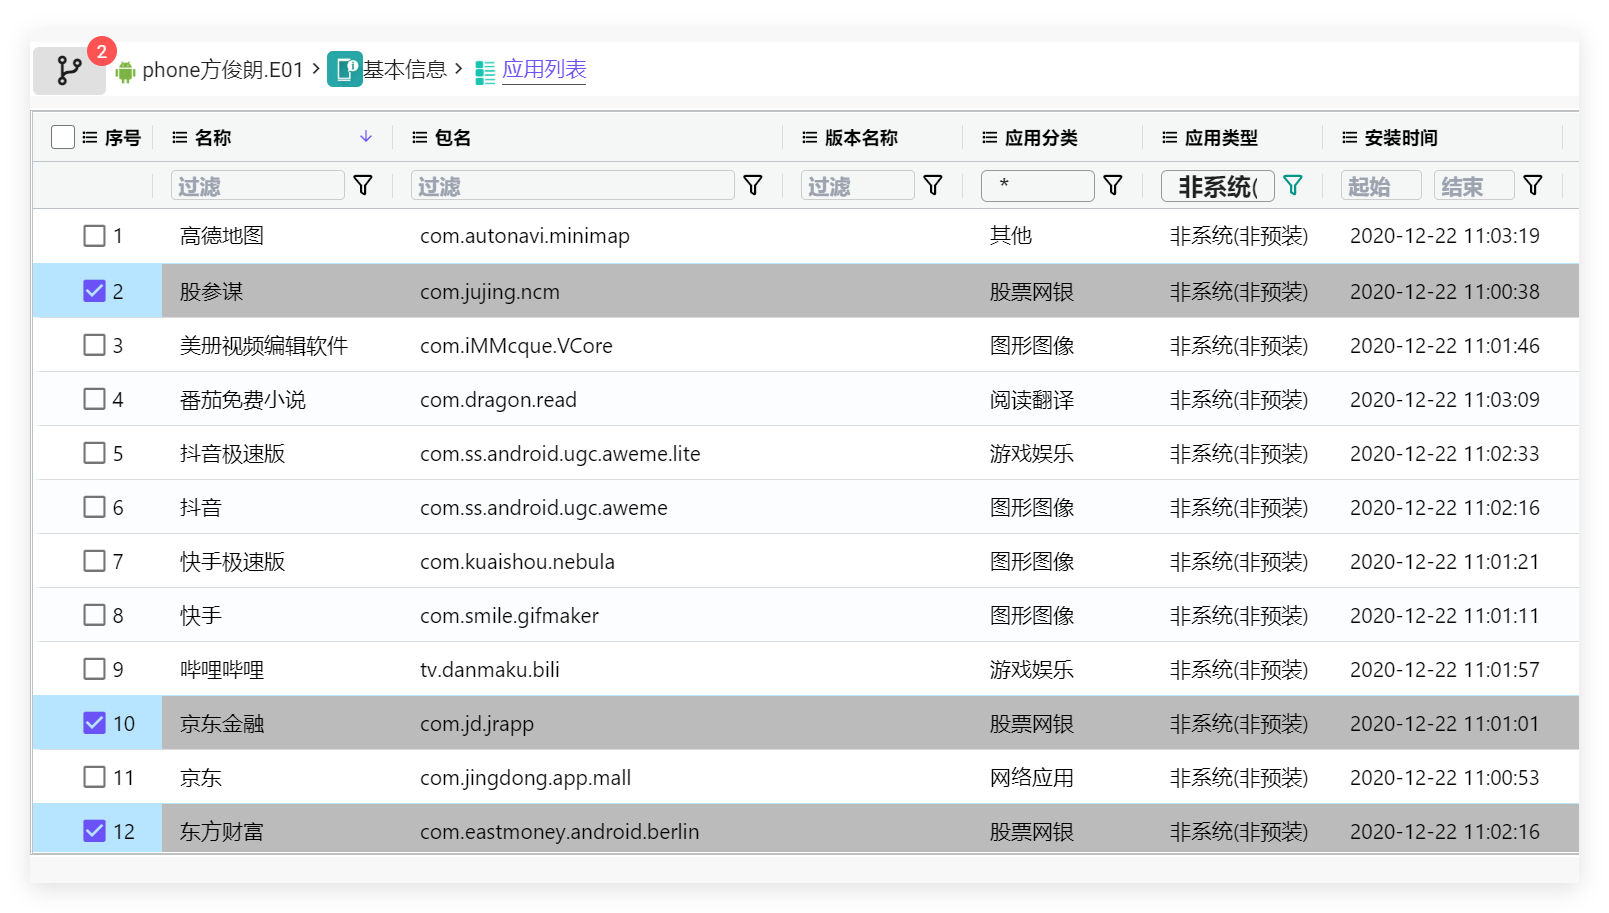Viewport: 1609px width, 913px height.
Task: Click menu icon of 应用分类 header
Action: point(990,138)
